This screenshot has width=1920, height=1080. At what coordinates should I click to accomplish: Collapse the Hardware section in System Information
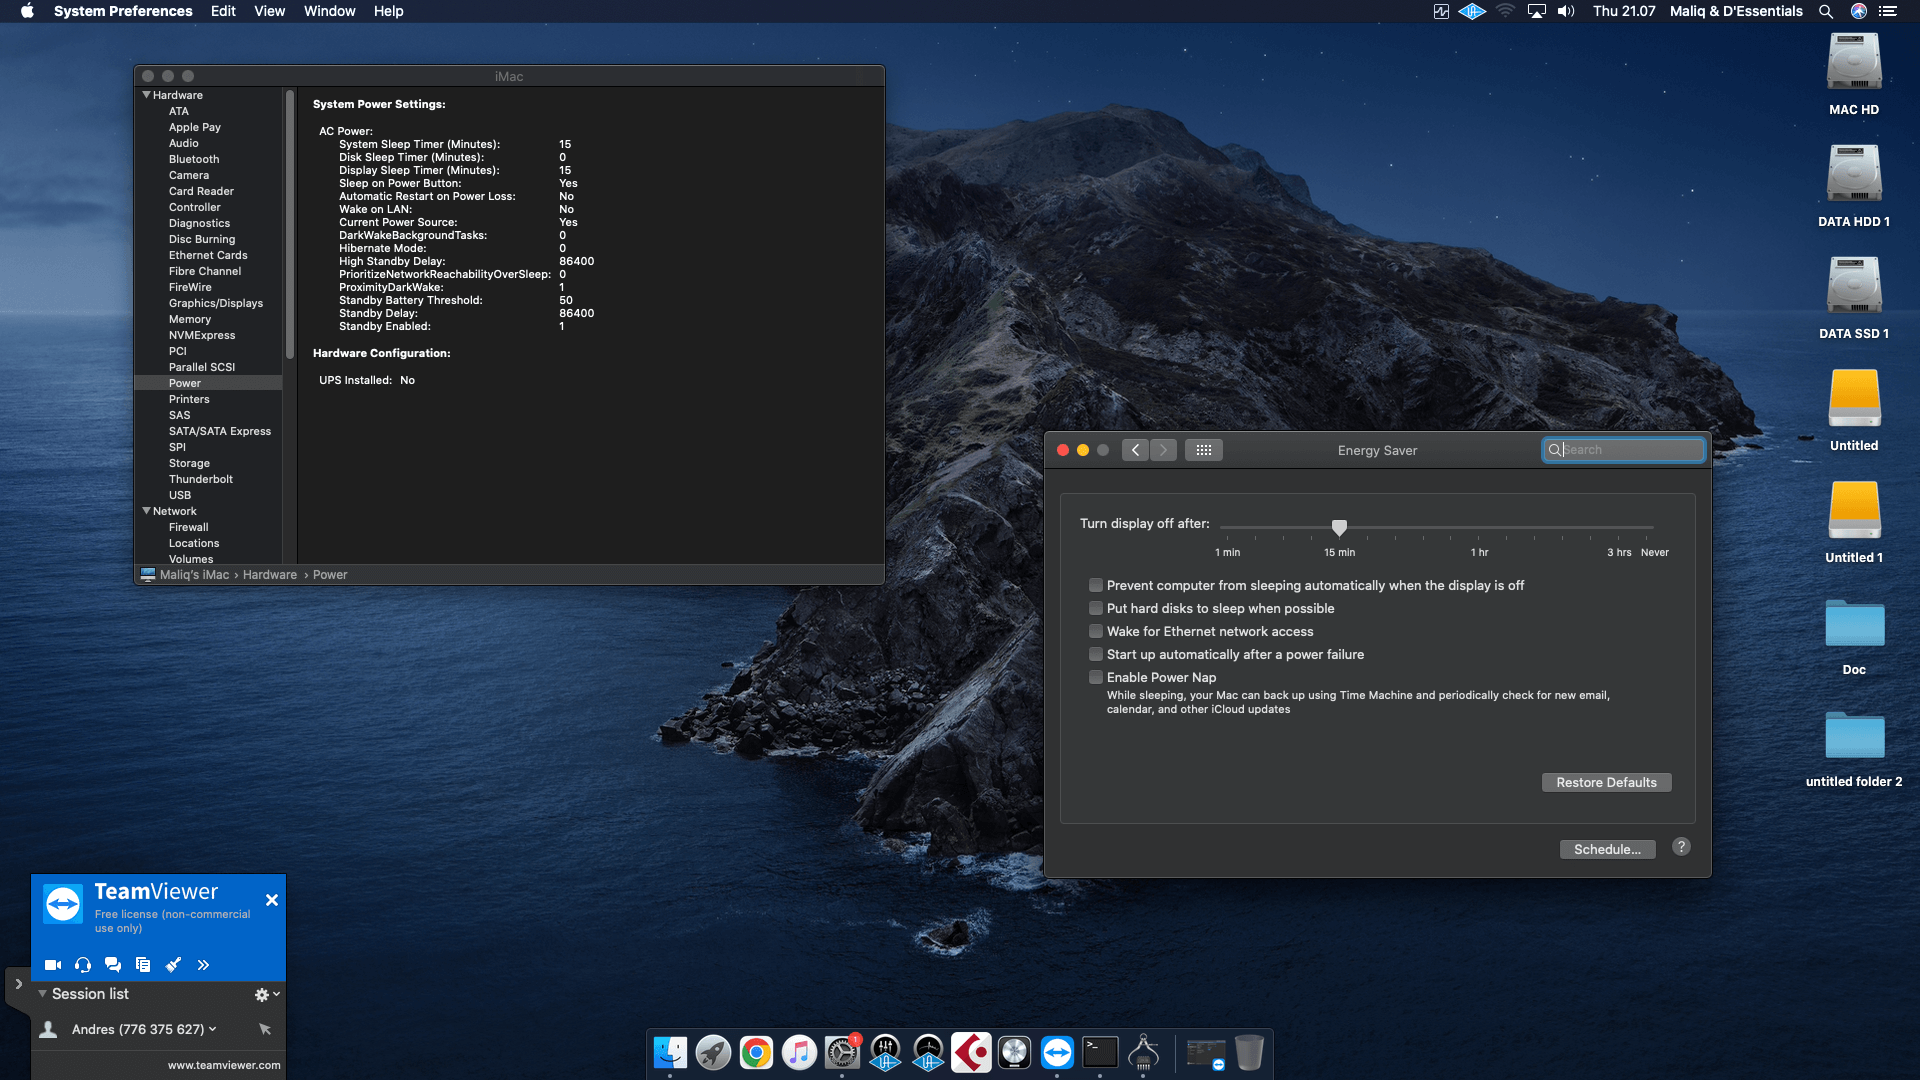point(147,95)
